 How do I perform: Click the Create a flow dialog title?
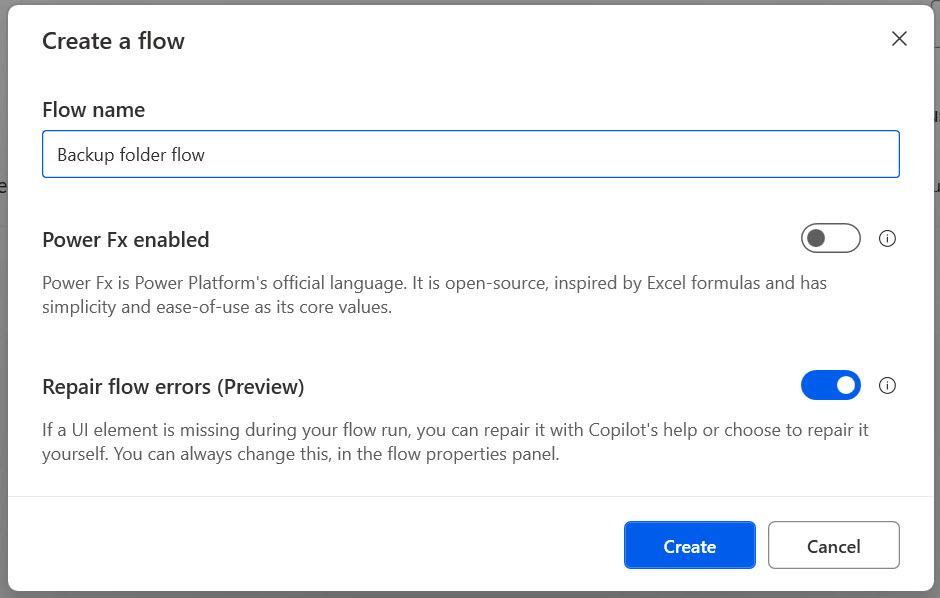[113, 41]
